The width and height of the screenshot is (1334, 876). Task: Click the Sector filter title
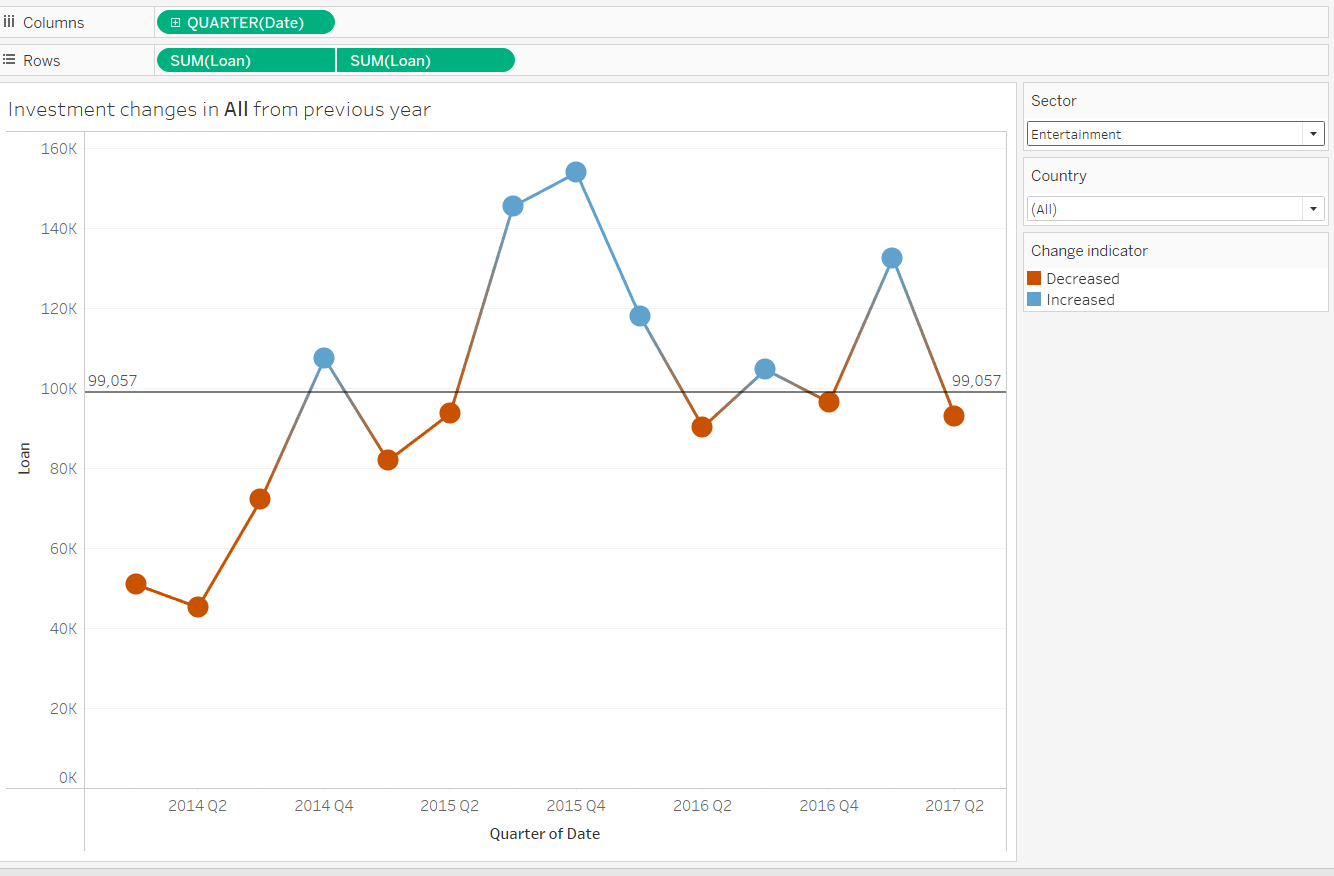1054,101
